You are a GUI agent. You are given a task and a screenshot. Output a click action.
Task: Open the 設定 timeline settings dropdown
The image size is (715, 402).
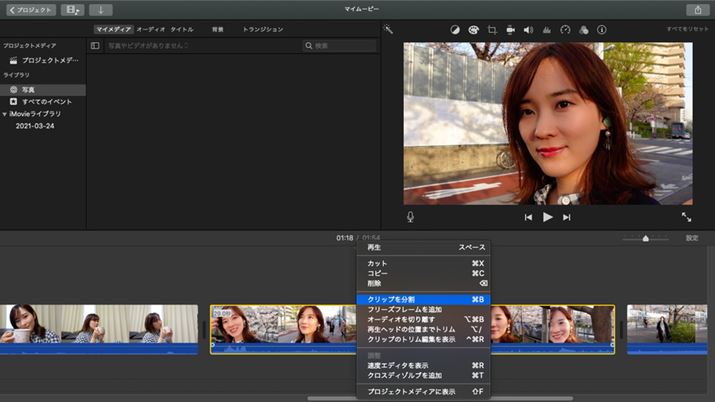pos(692,238)
